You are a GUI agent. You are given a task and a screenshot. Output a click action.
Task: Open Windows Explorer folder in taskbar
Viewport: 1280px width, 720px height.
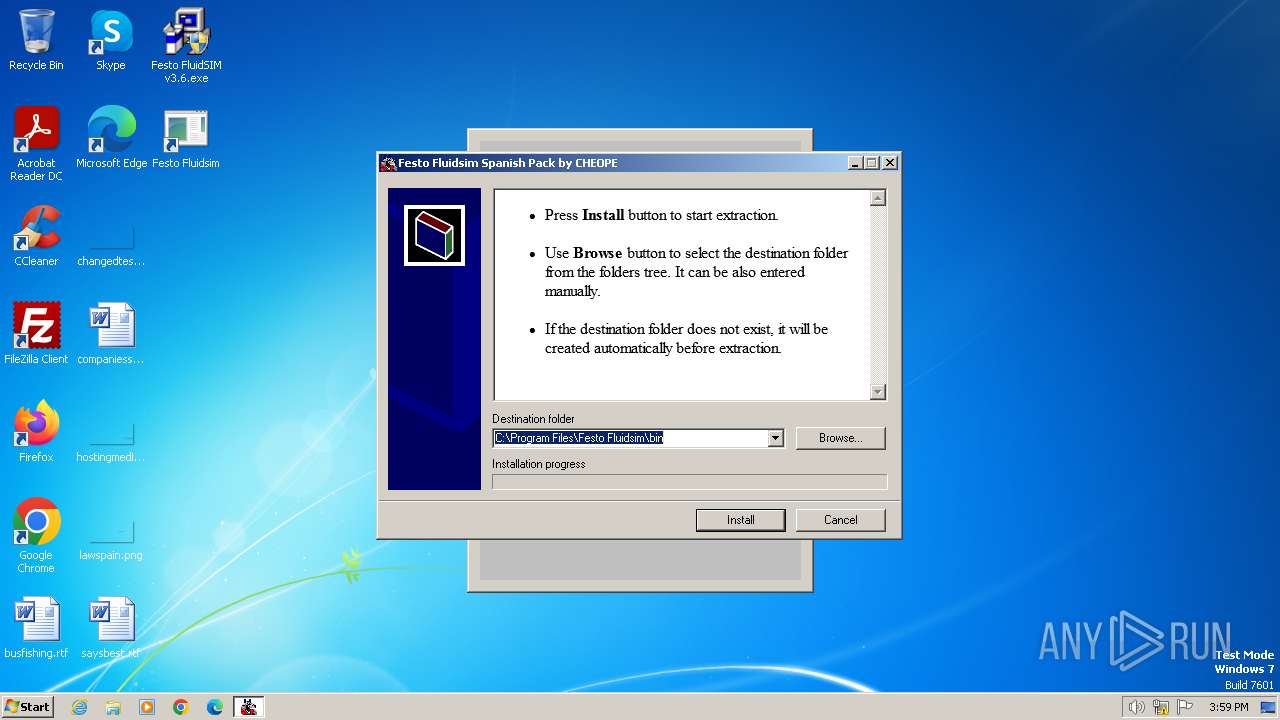pos(113,707)
